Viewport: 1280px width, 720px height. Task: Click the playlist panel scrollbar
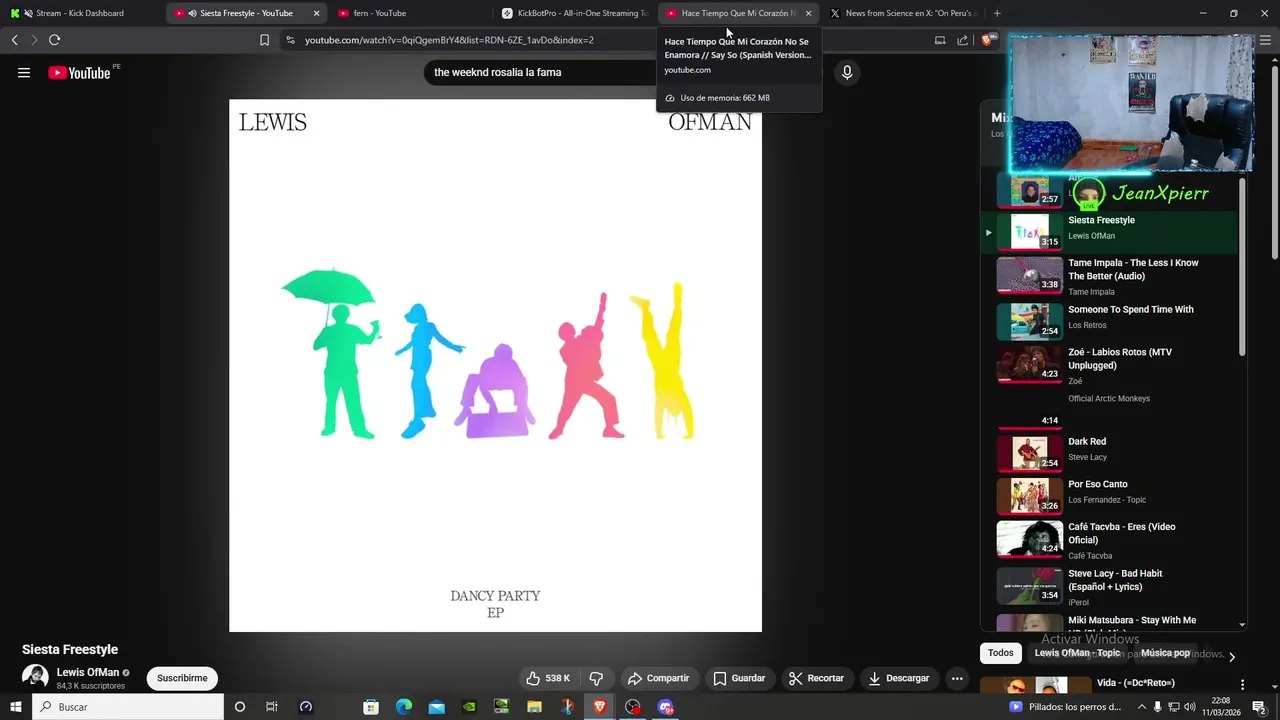tap(1243, 265)
